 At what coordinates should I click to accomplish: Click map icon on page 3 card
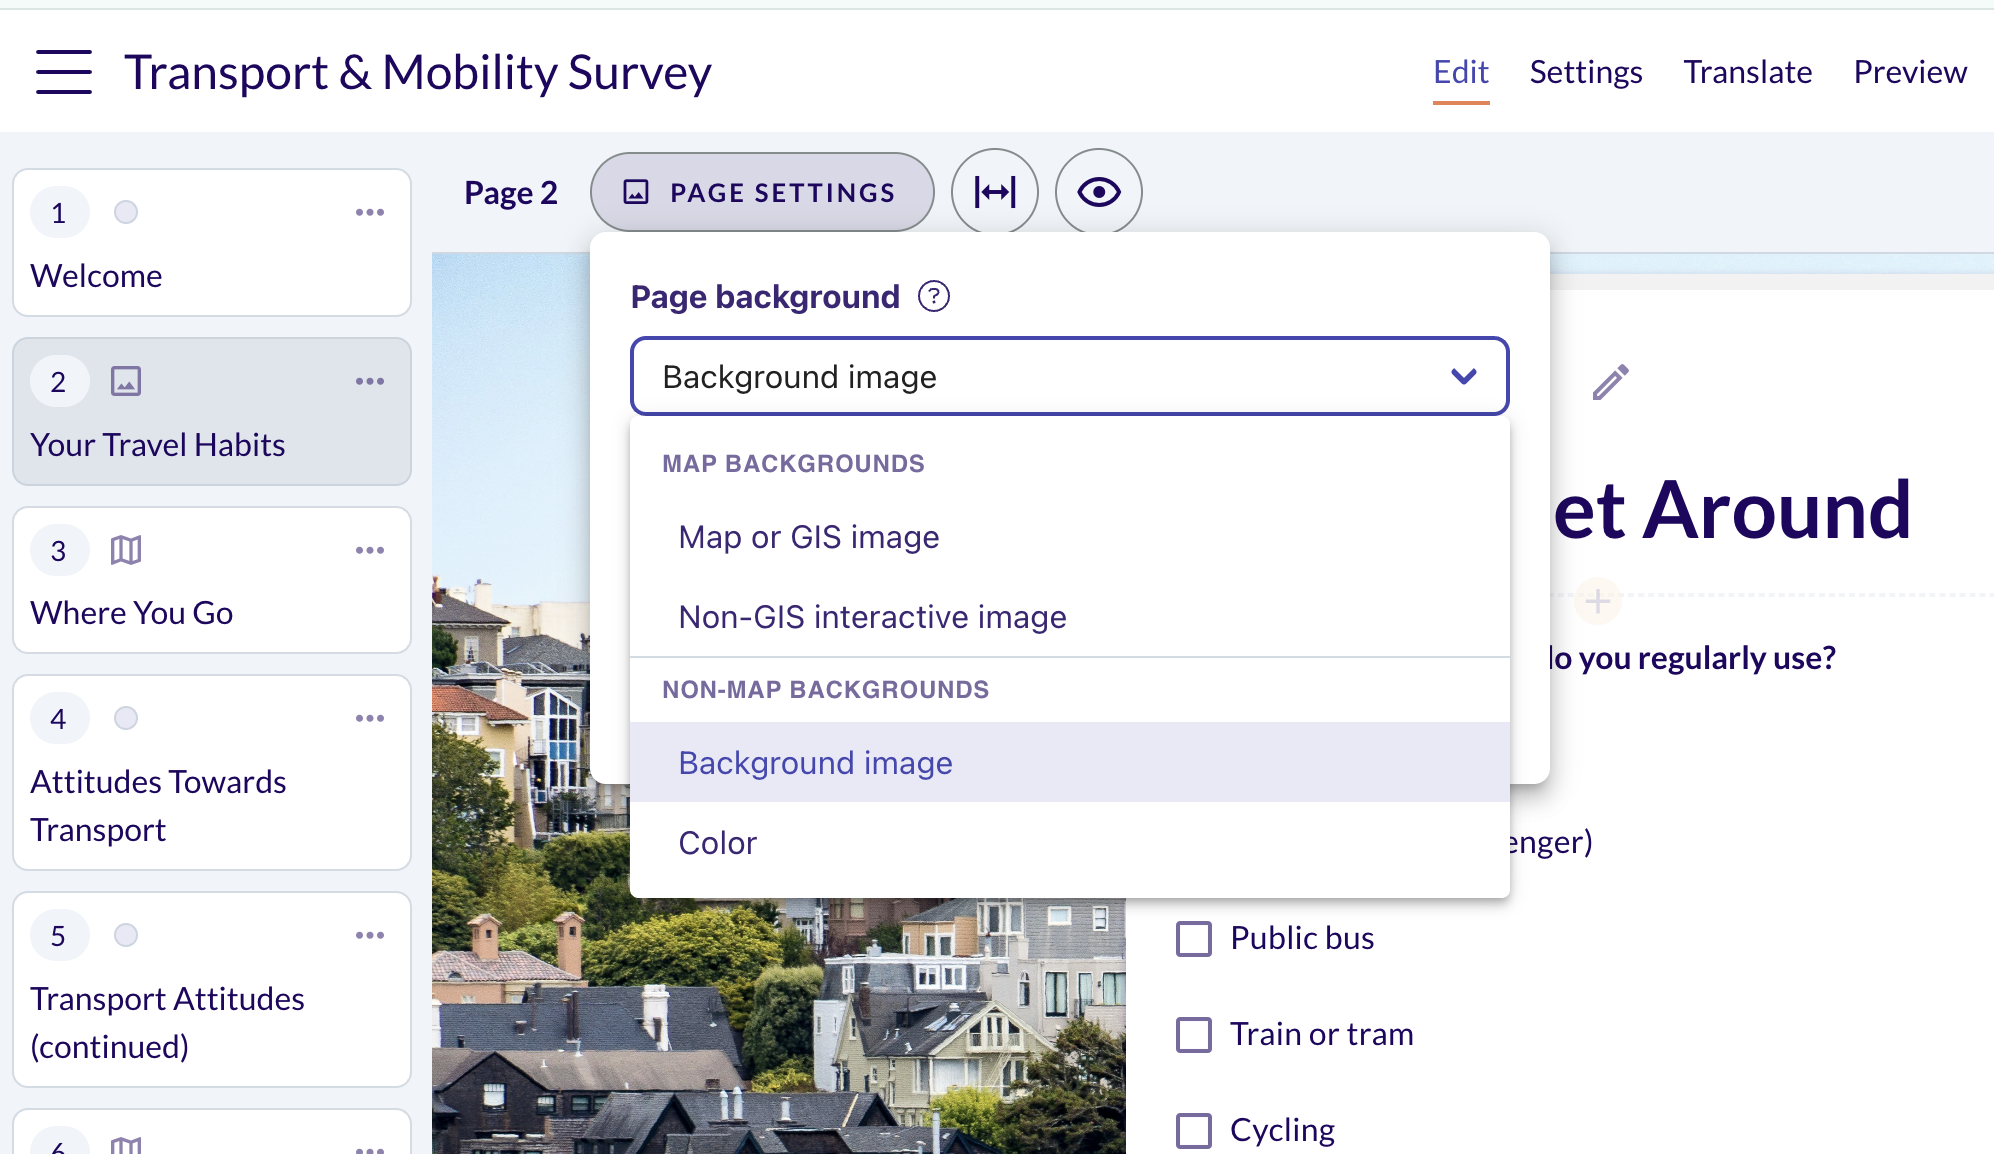(x=126, y=550)
